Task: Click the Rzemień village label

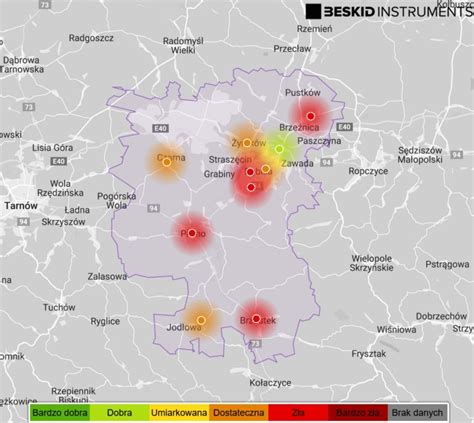Action: [315, 29]
